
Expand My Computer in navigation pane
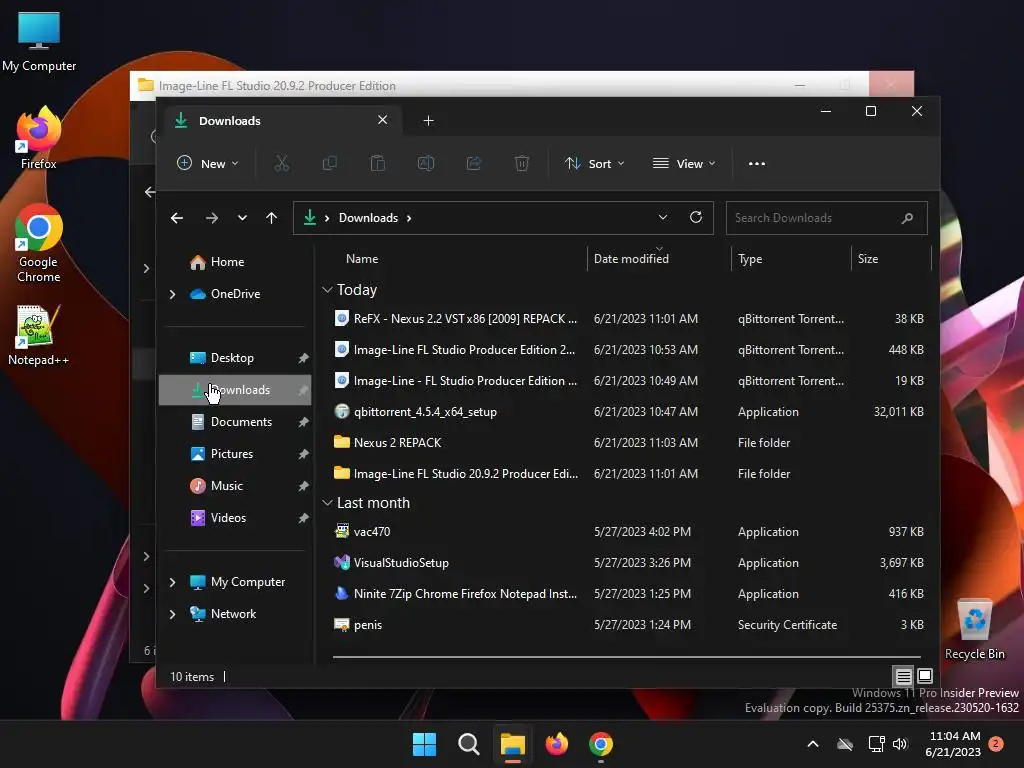point(172,582)
